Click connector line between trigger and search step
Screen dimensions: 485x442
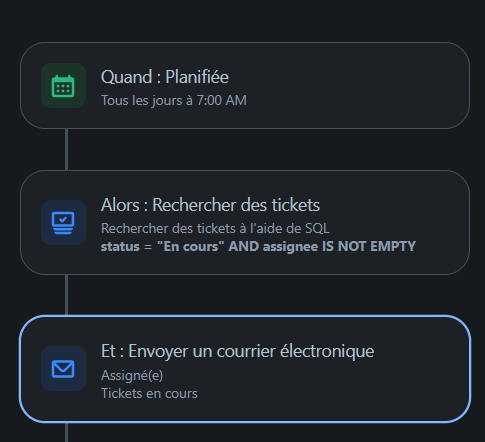pos(66,149)
